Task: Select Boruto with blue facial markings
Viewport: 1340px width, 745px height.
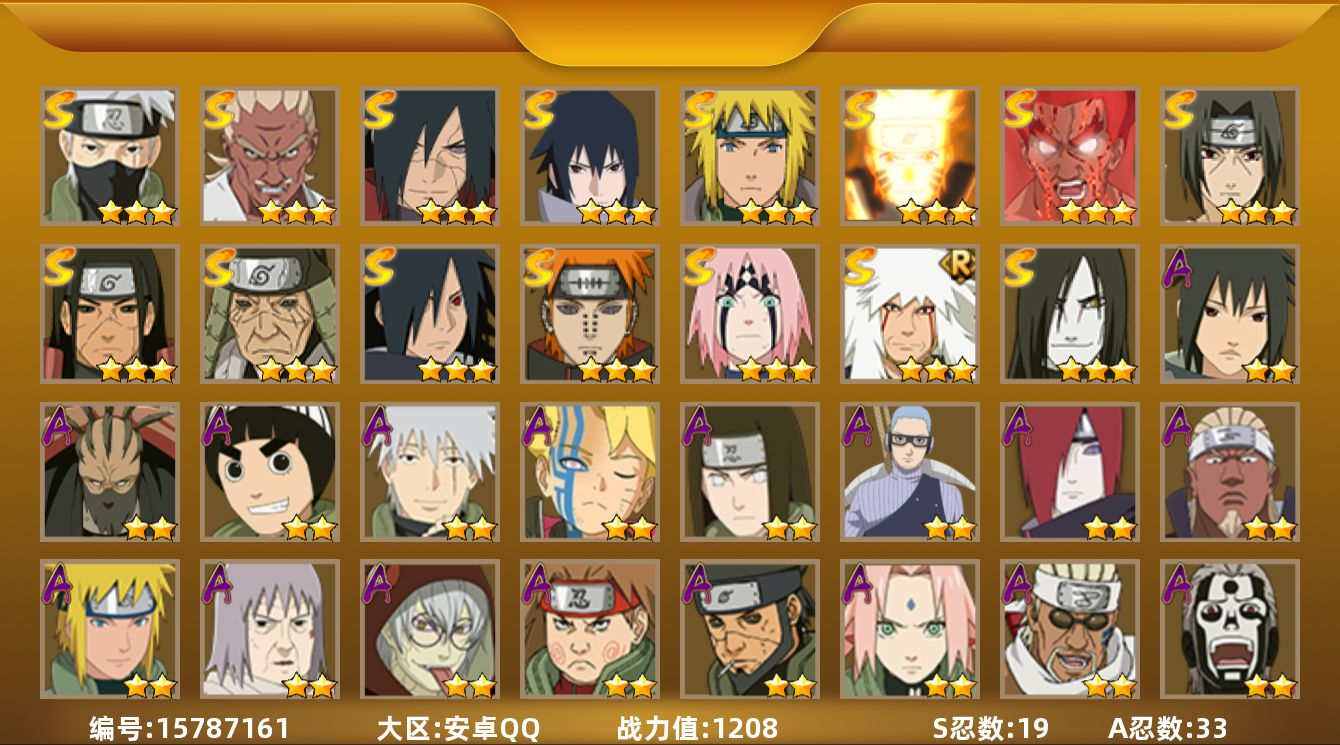Action: [589, 472]
